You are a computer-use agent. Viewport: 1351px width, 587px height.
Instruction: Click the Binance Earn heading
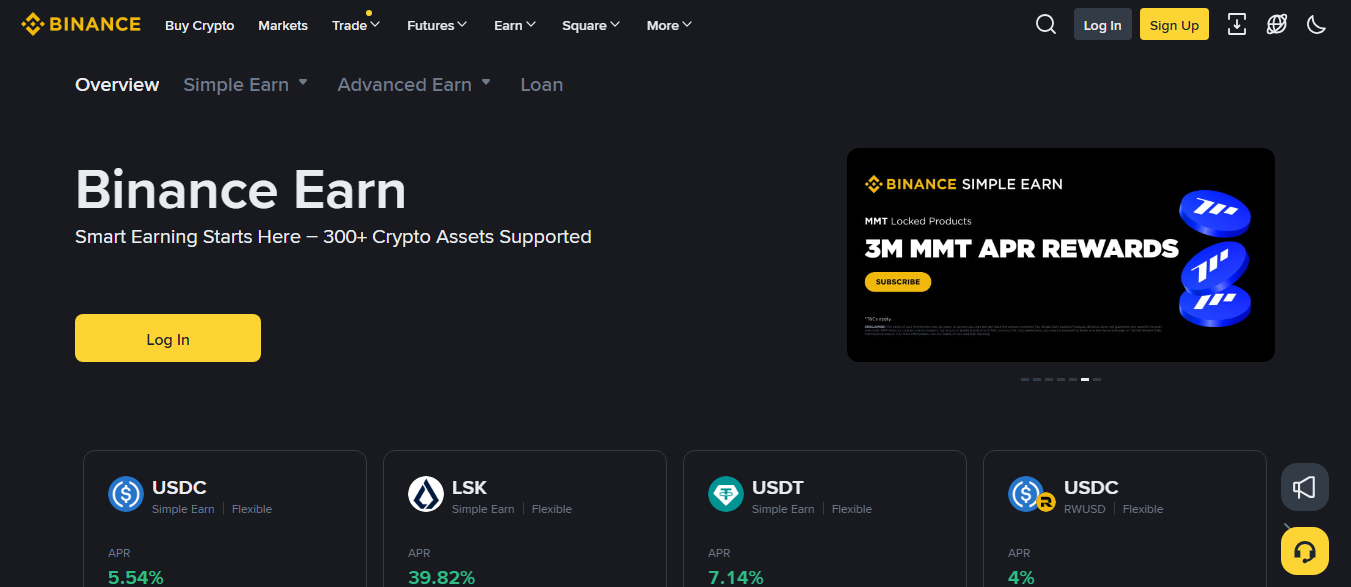click(x=241, y=190)
